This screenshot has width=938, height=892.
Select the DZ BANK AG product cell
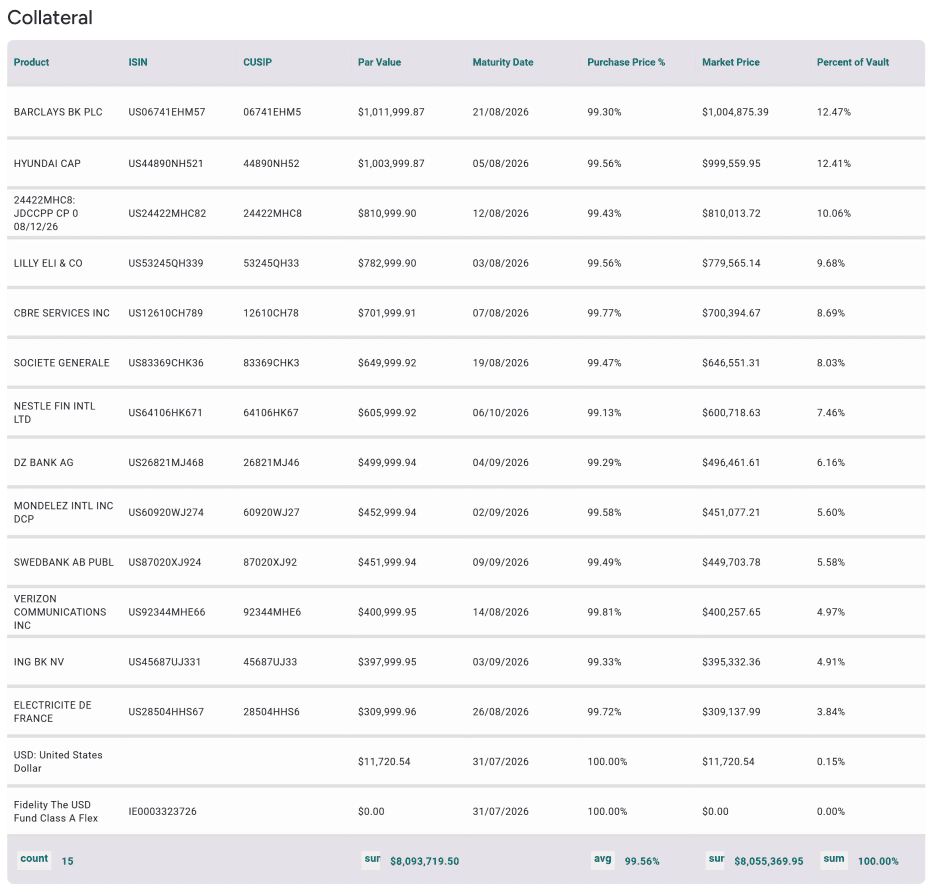[43, 463]
